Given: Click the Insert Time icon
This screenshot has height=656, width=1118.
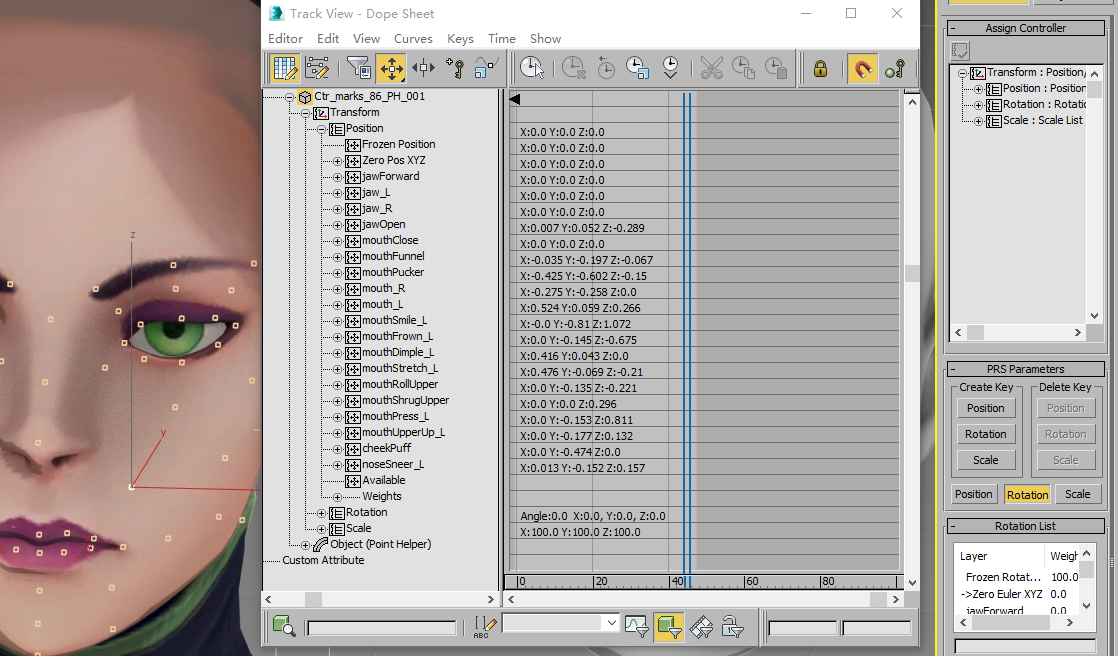Looking at the screenshot, I should click(x=670, y=68).
